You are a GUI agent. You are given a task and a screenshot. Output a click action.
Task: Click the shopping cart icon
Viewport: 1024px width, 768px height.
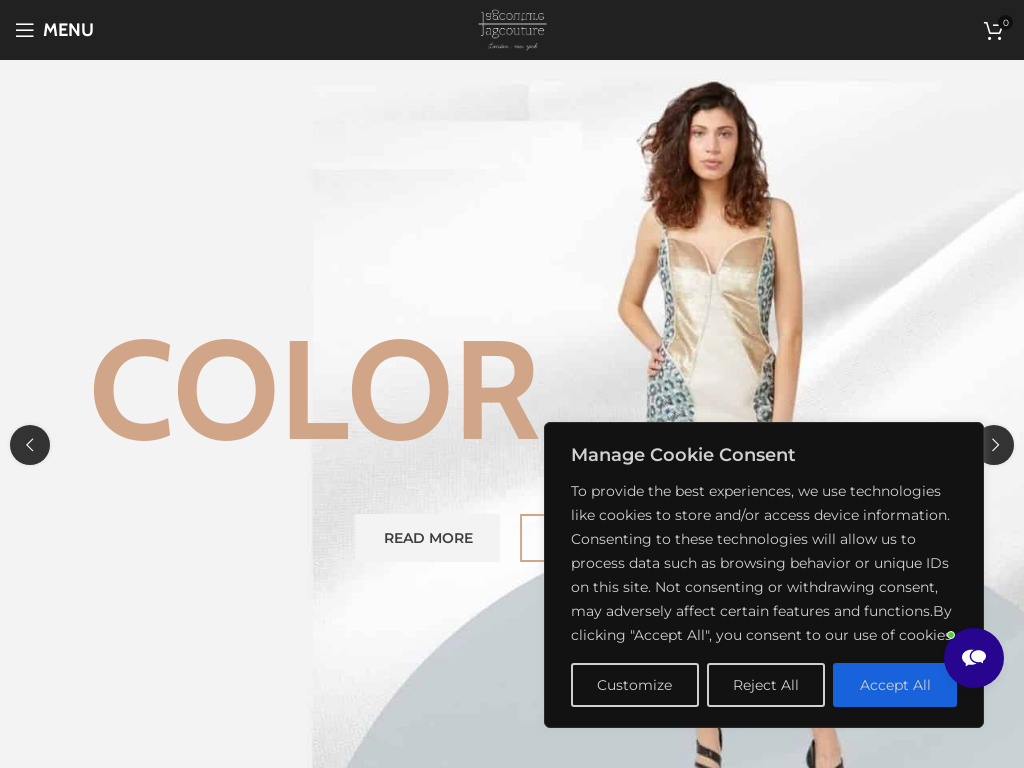click(992, 31)
